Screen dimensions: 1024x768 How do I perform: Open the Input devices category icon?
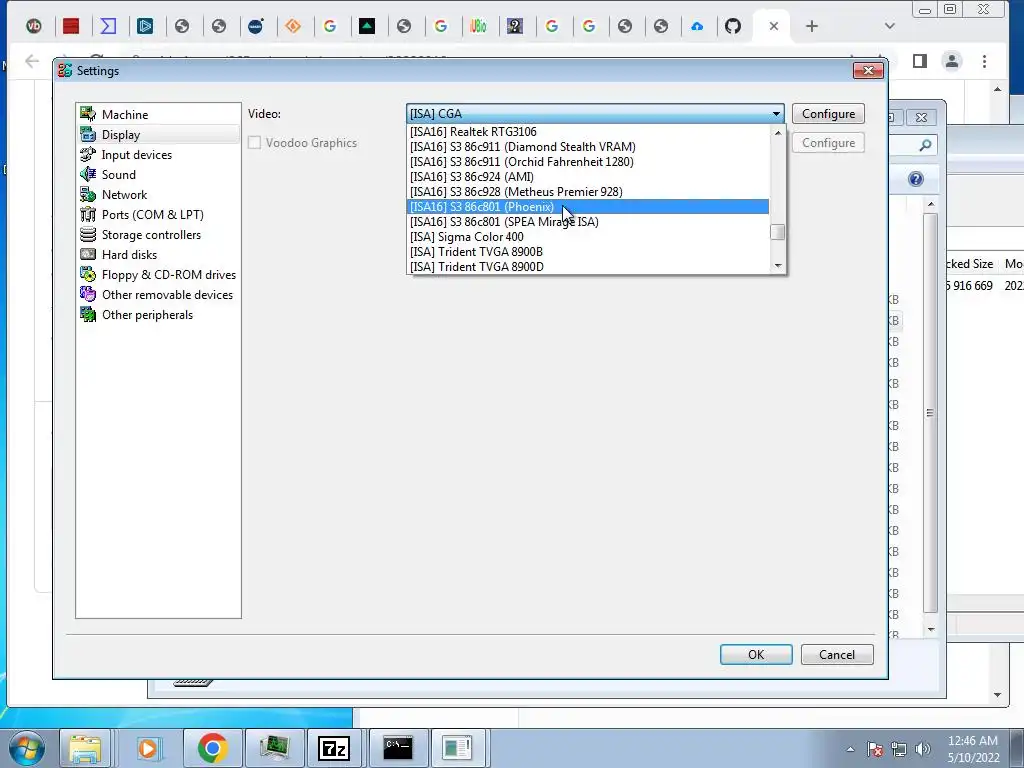(x=88, y=155)
